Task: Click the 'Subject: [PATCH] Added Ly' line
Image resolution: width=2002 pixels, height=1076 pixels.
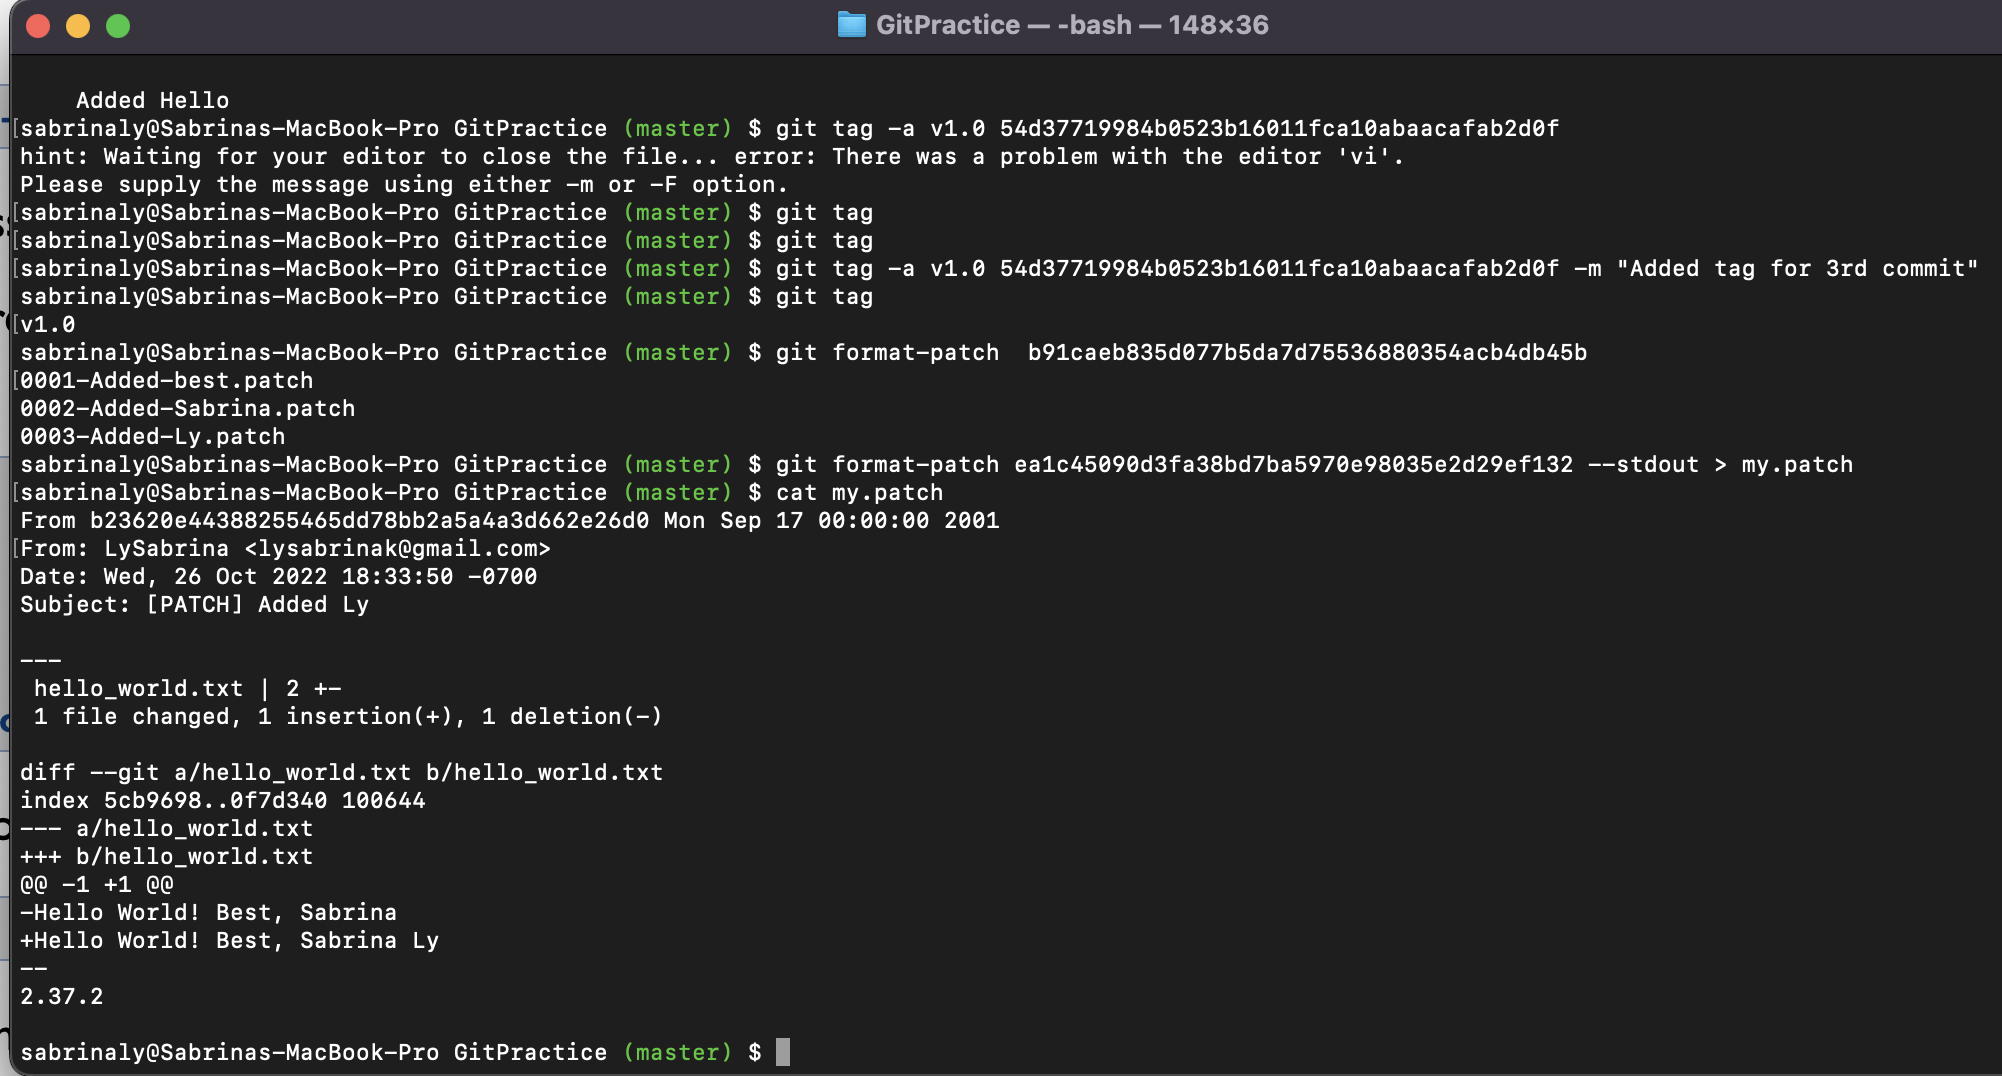Action: (x=194, y=605)
